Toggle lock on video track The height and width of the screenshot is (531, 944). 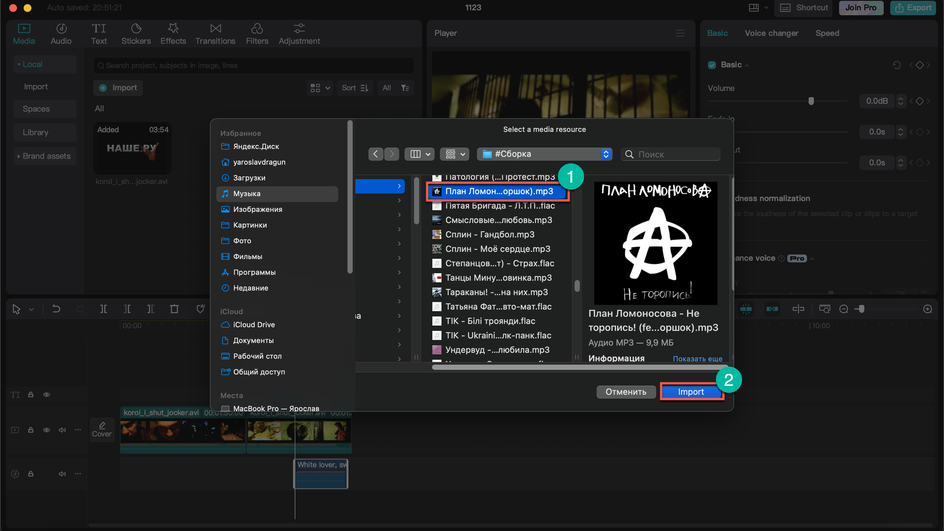click(x=31, y=430)
